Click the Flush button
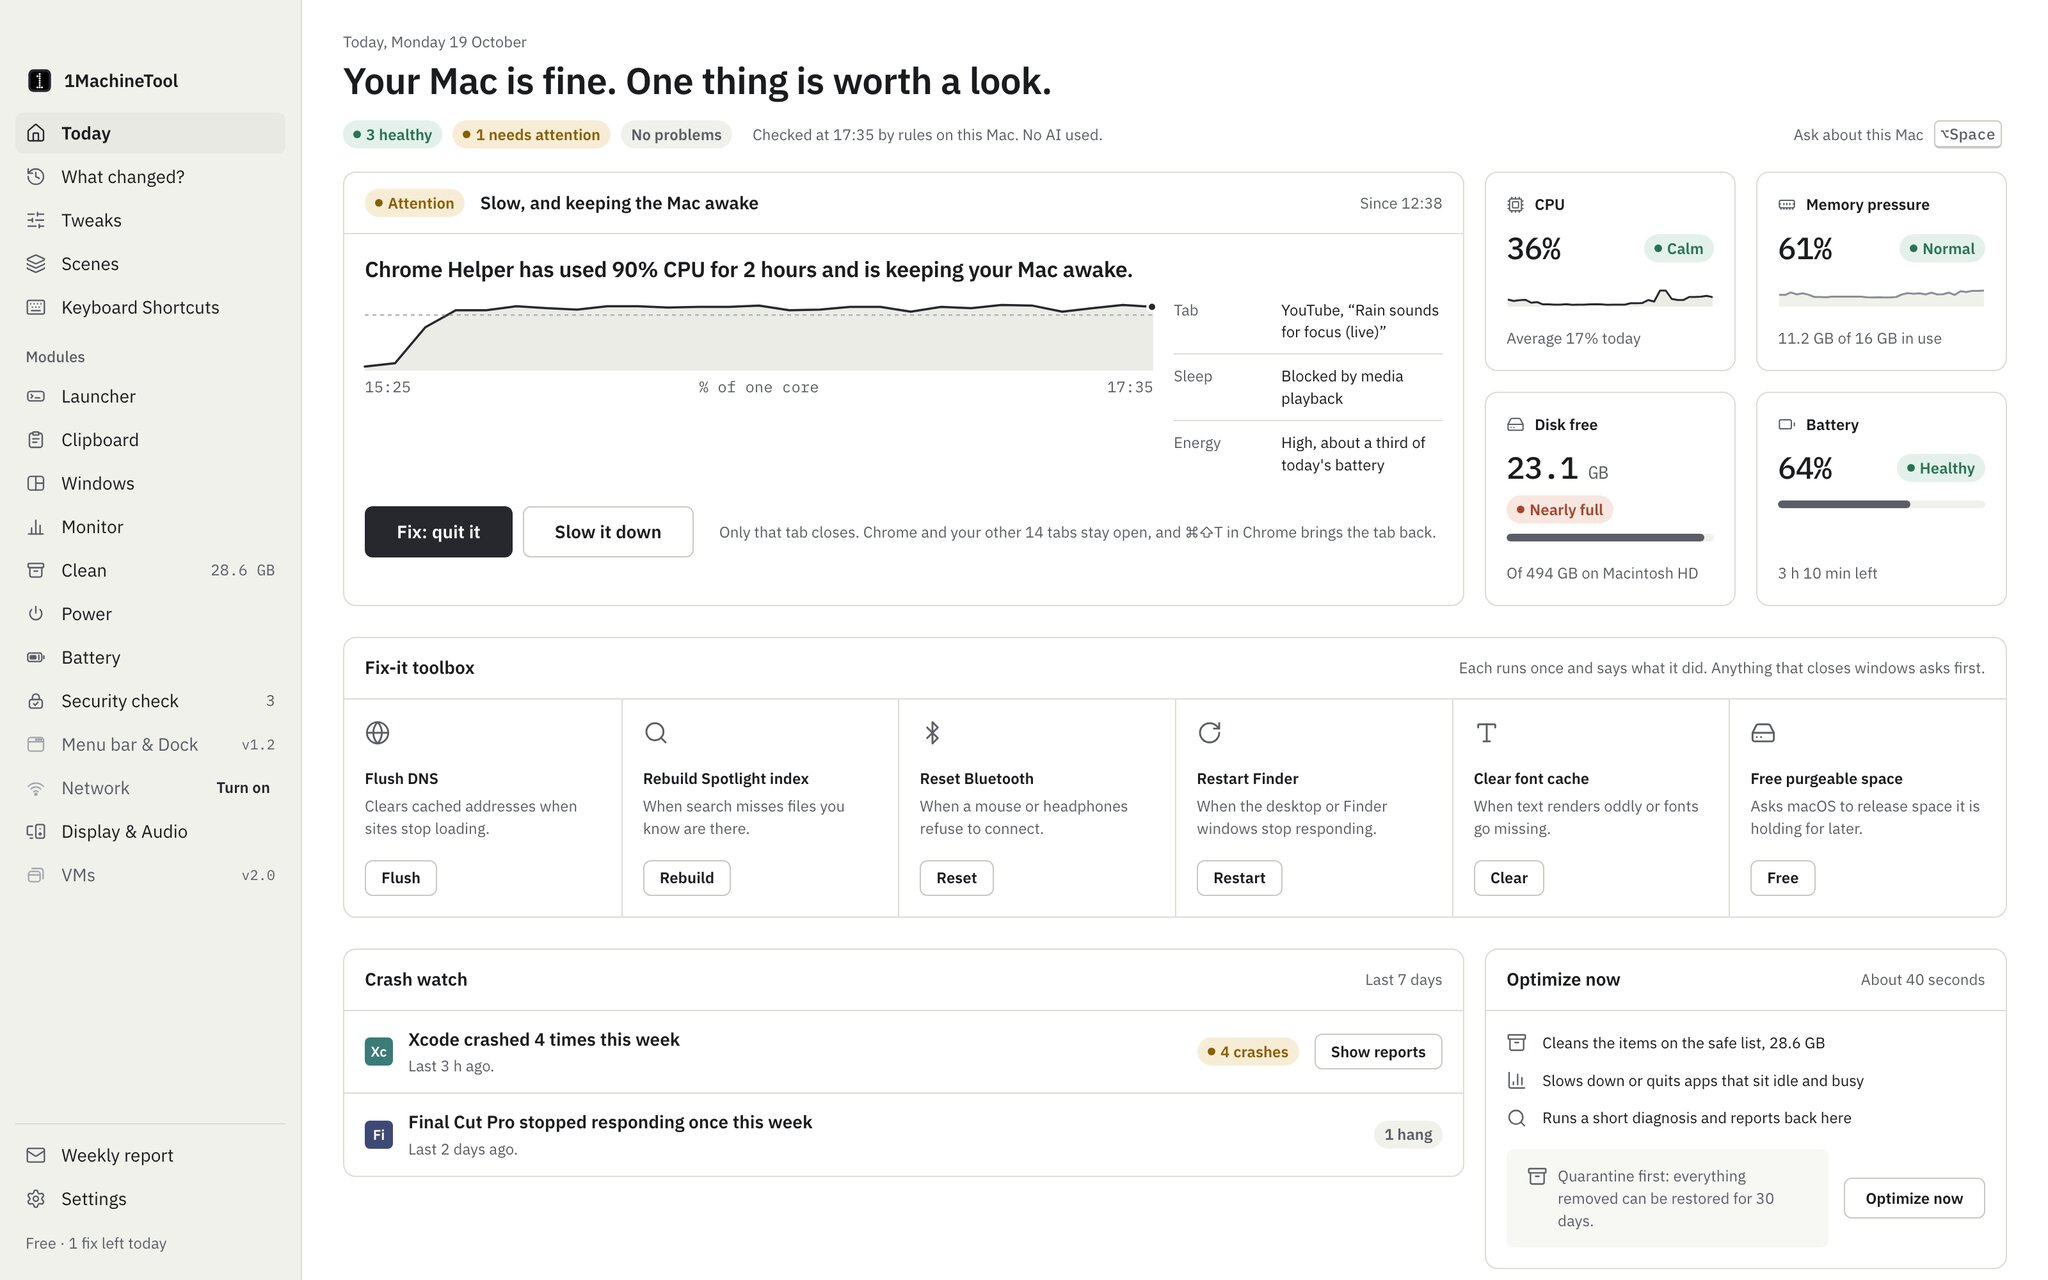This screenshot has width=2048, height=1280. (400, 878)
